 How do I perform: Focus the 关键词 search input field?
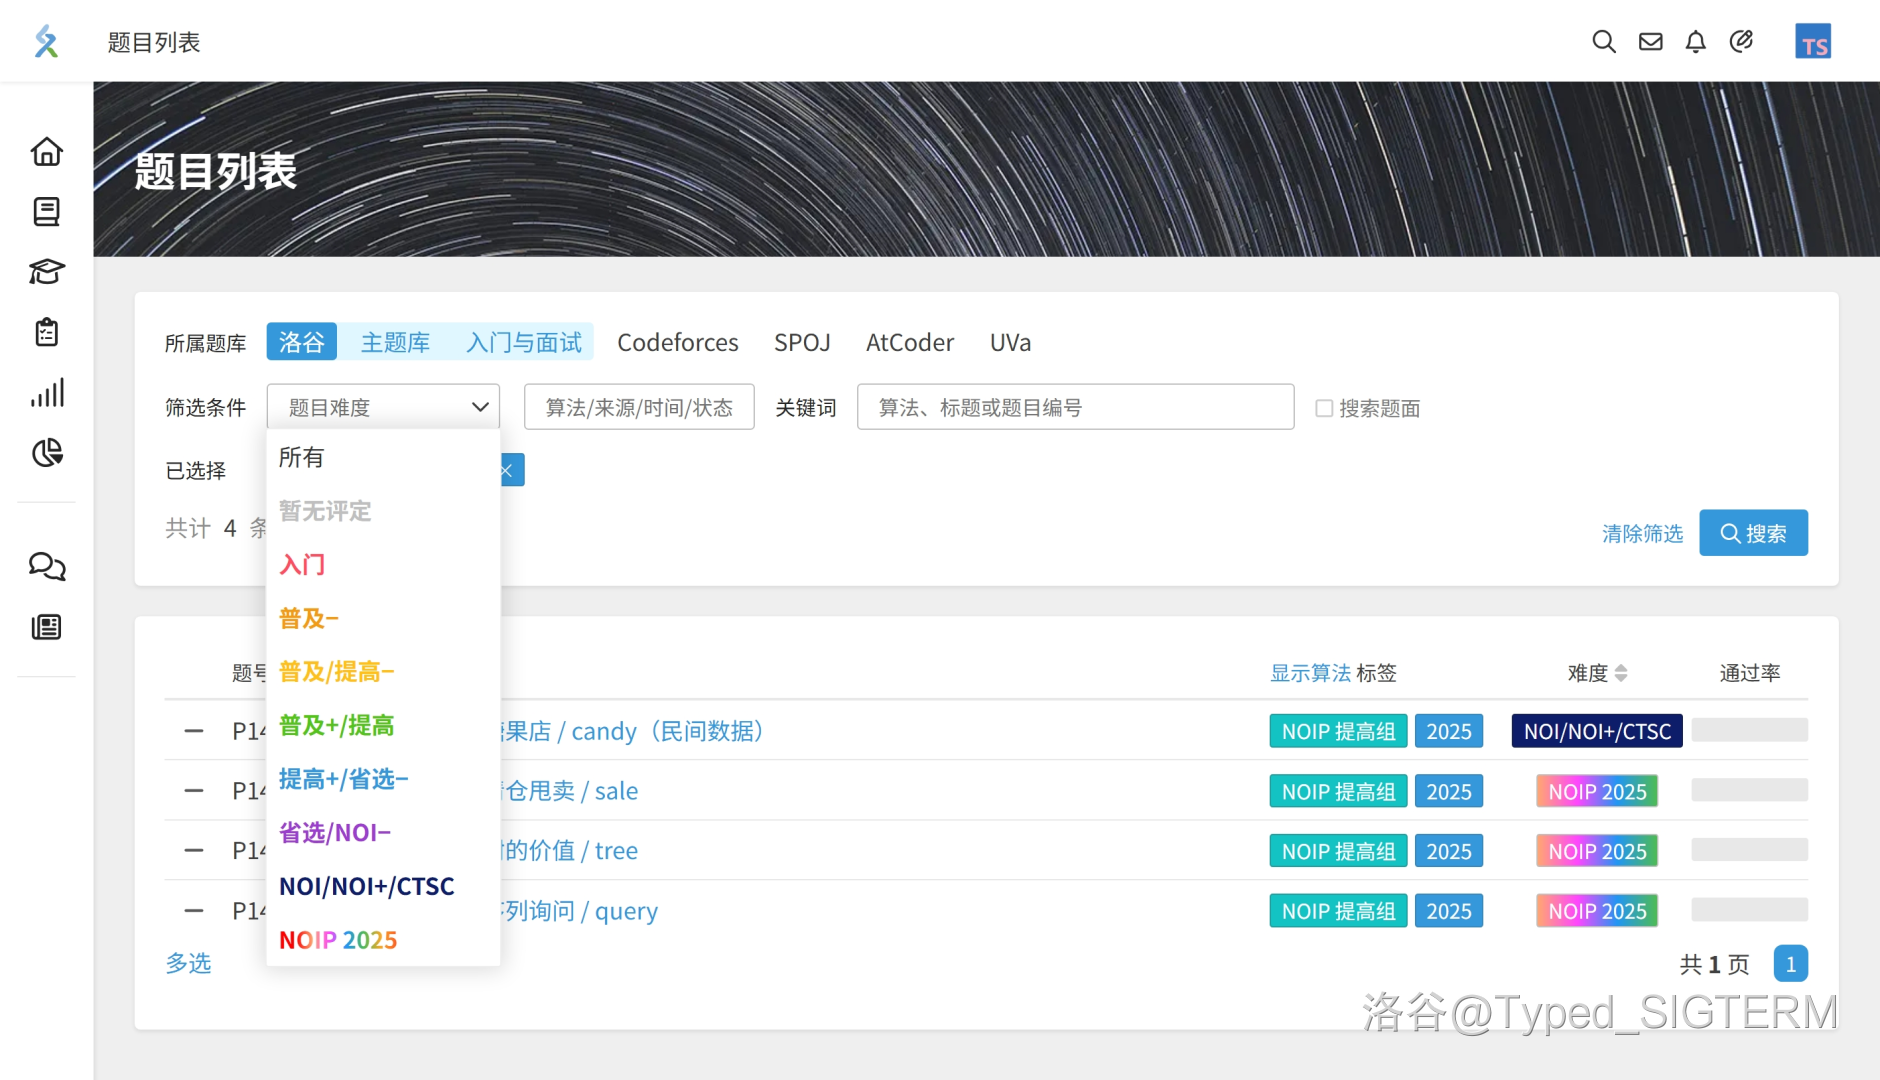pyautogui.click(x=1075, y=407)
